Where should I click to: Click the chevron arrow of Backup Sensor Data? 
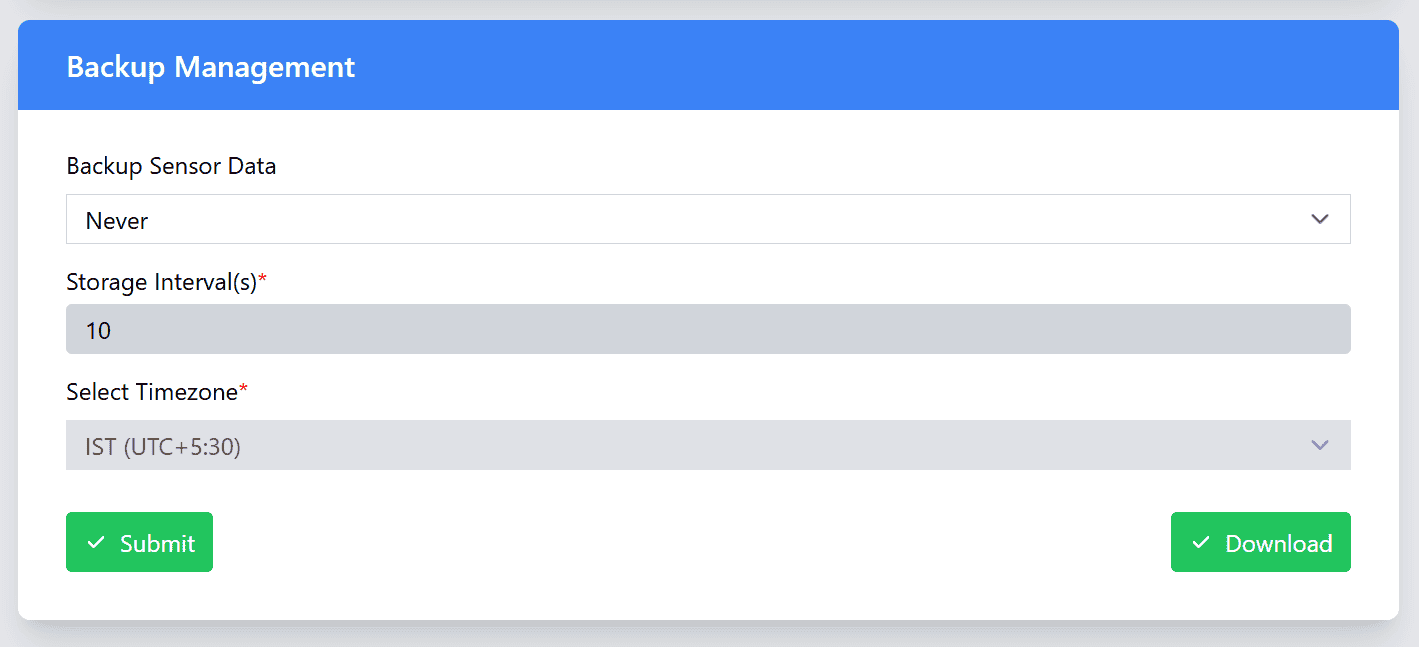[1320, 219]
